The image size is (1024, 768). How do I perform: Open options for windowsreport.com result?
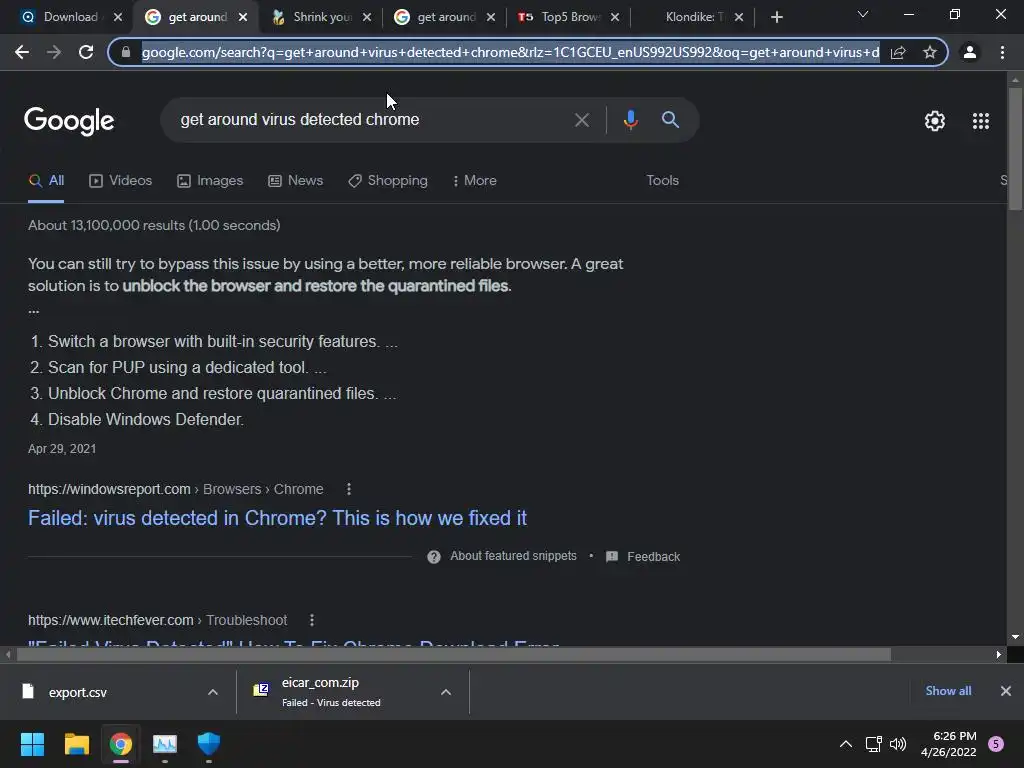tap(349, 489)
